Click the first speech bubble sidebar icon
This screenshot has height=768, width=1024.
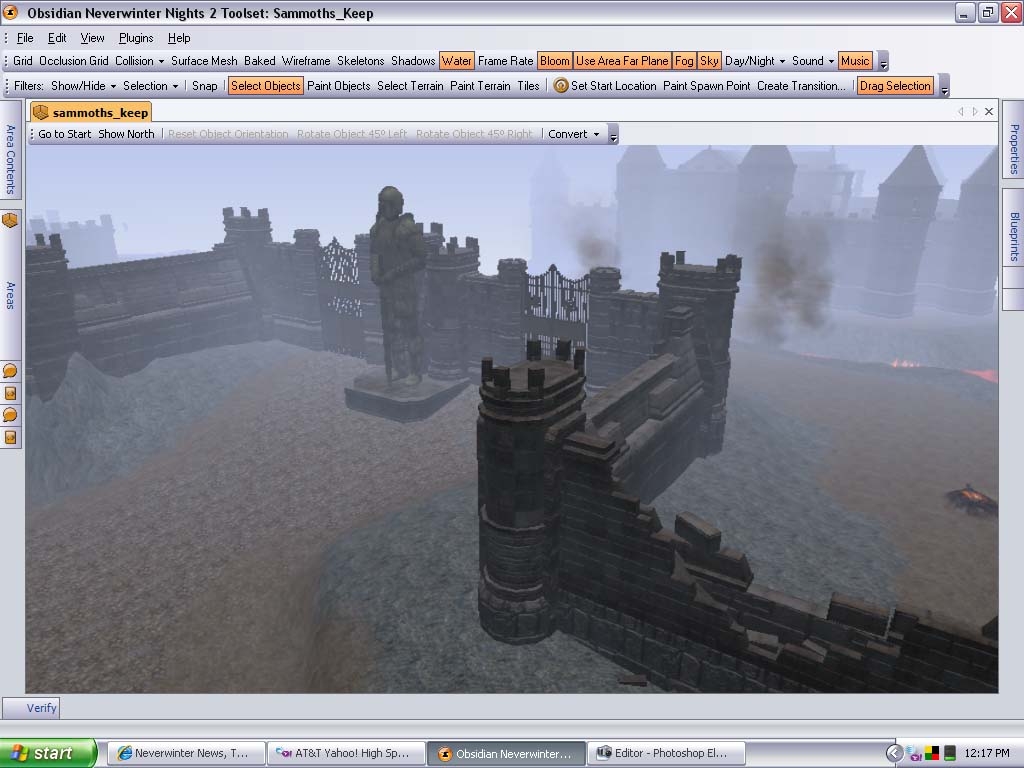coord(10,371)
